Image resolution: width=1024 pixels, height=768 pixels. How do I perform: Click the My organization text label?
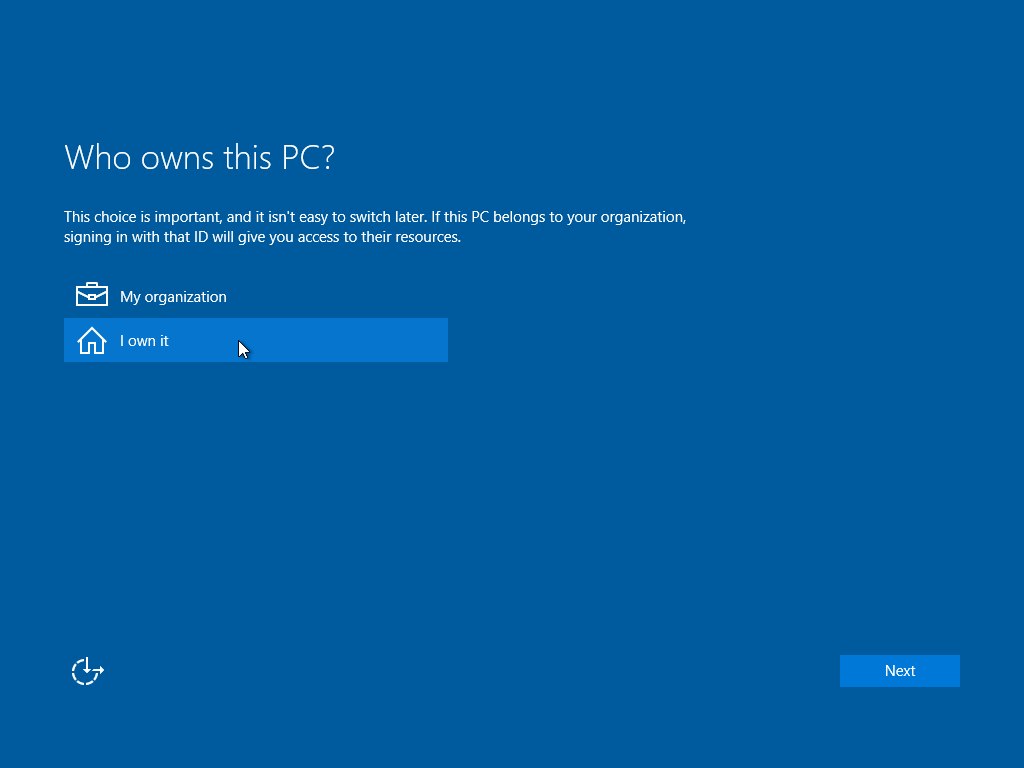click(x=173, y=297)
